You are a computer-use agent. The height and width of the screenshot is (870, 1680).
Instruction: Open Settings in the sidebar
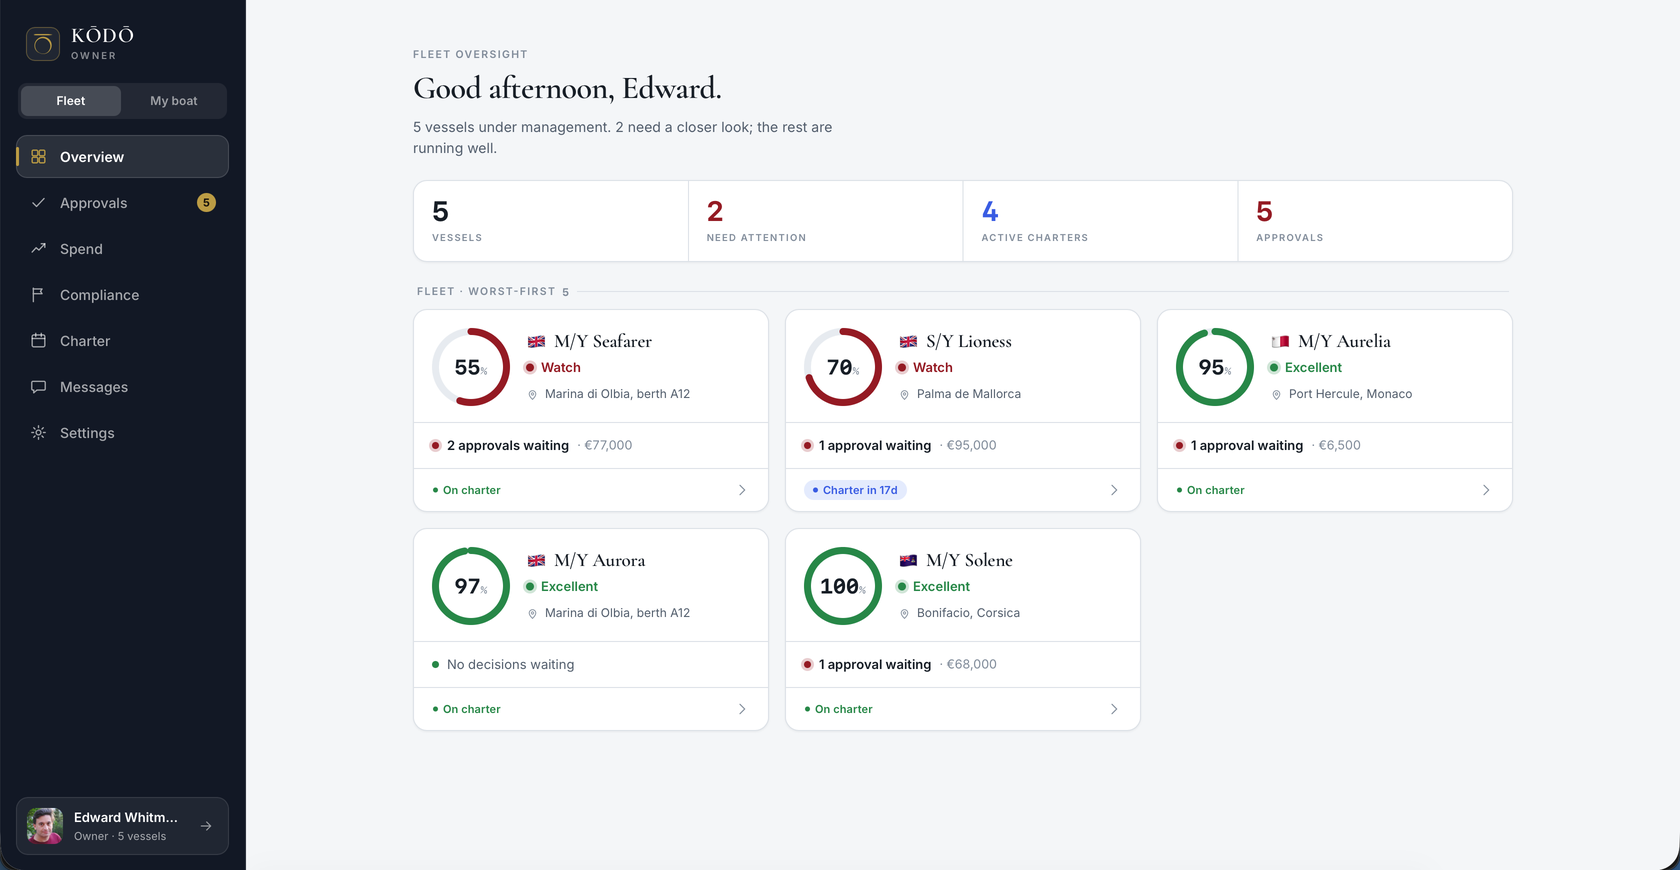click(x=122, y=433)
